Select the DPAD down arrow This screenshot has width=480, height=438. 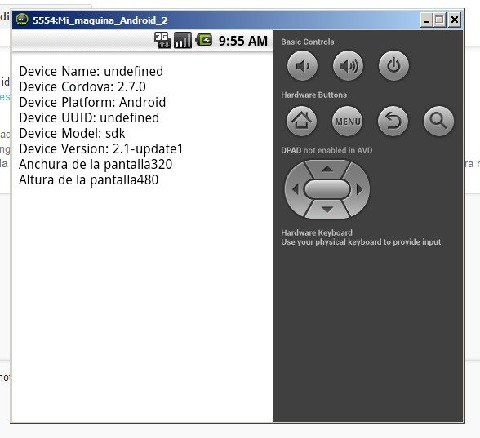[x=327, y=209]
